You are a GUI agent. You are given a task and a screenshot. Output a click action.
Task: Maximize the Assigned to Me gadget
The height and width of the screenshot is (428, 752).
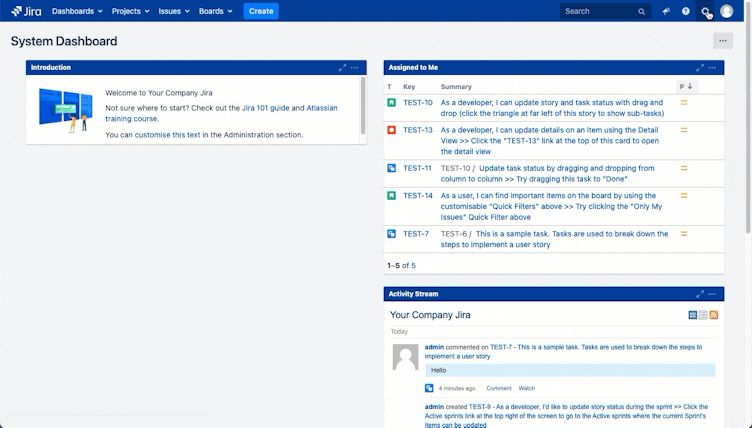(700, 68)
